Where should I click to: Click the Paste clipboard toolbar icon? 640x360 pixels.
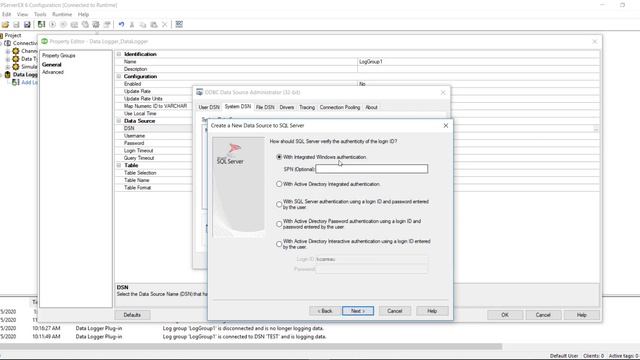tap(154, 25)
